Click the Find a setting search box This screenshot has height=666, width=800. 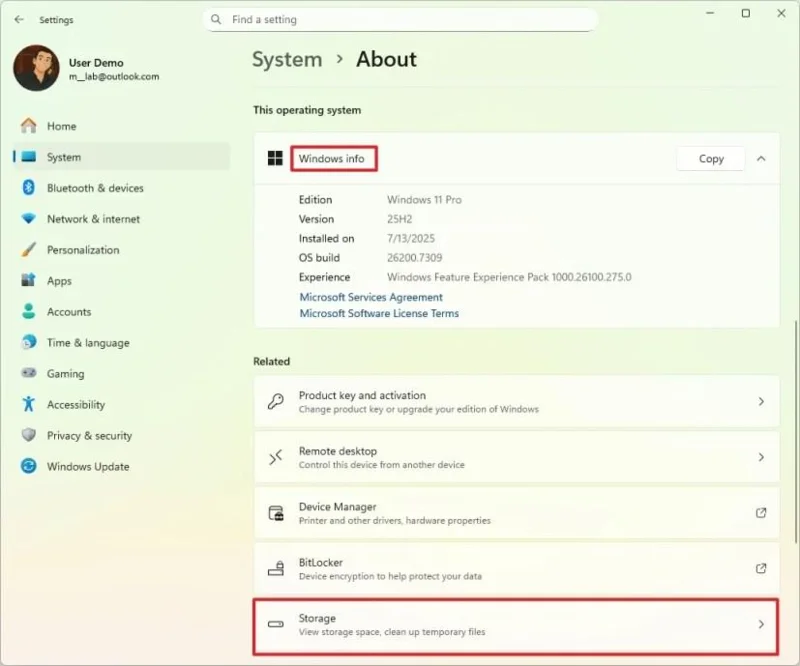click(401, 19)
